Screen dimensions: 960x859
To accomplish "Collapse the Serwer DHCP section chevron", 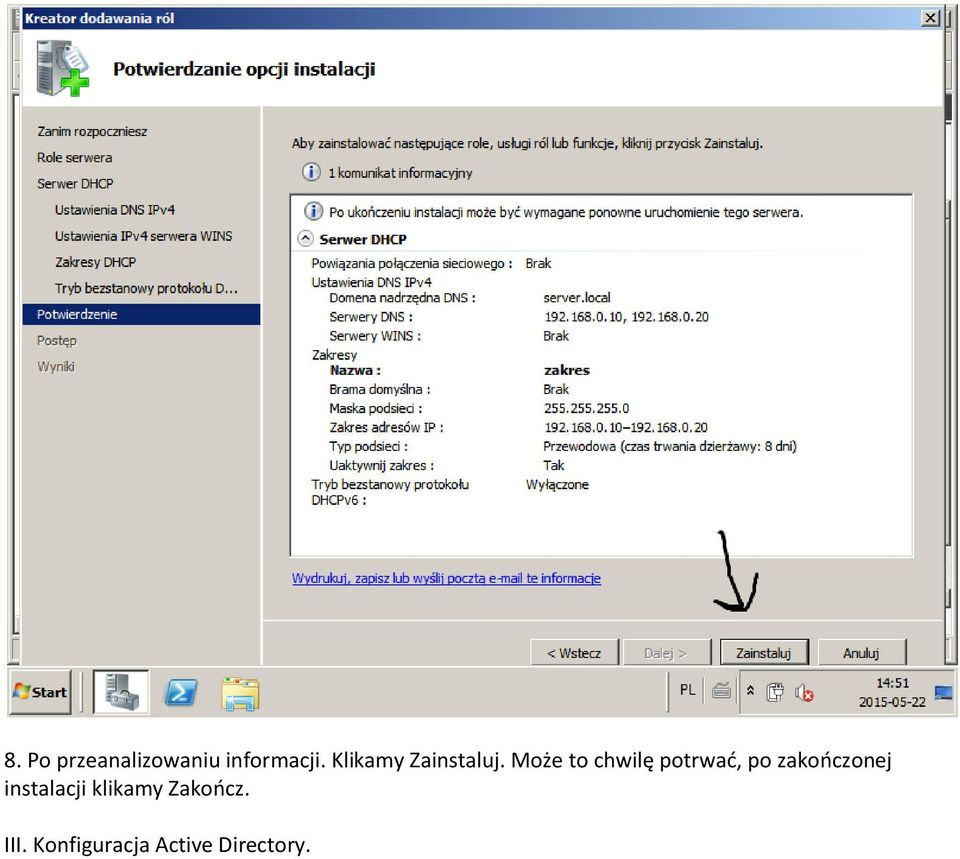I will [x=305, y=239].
